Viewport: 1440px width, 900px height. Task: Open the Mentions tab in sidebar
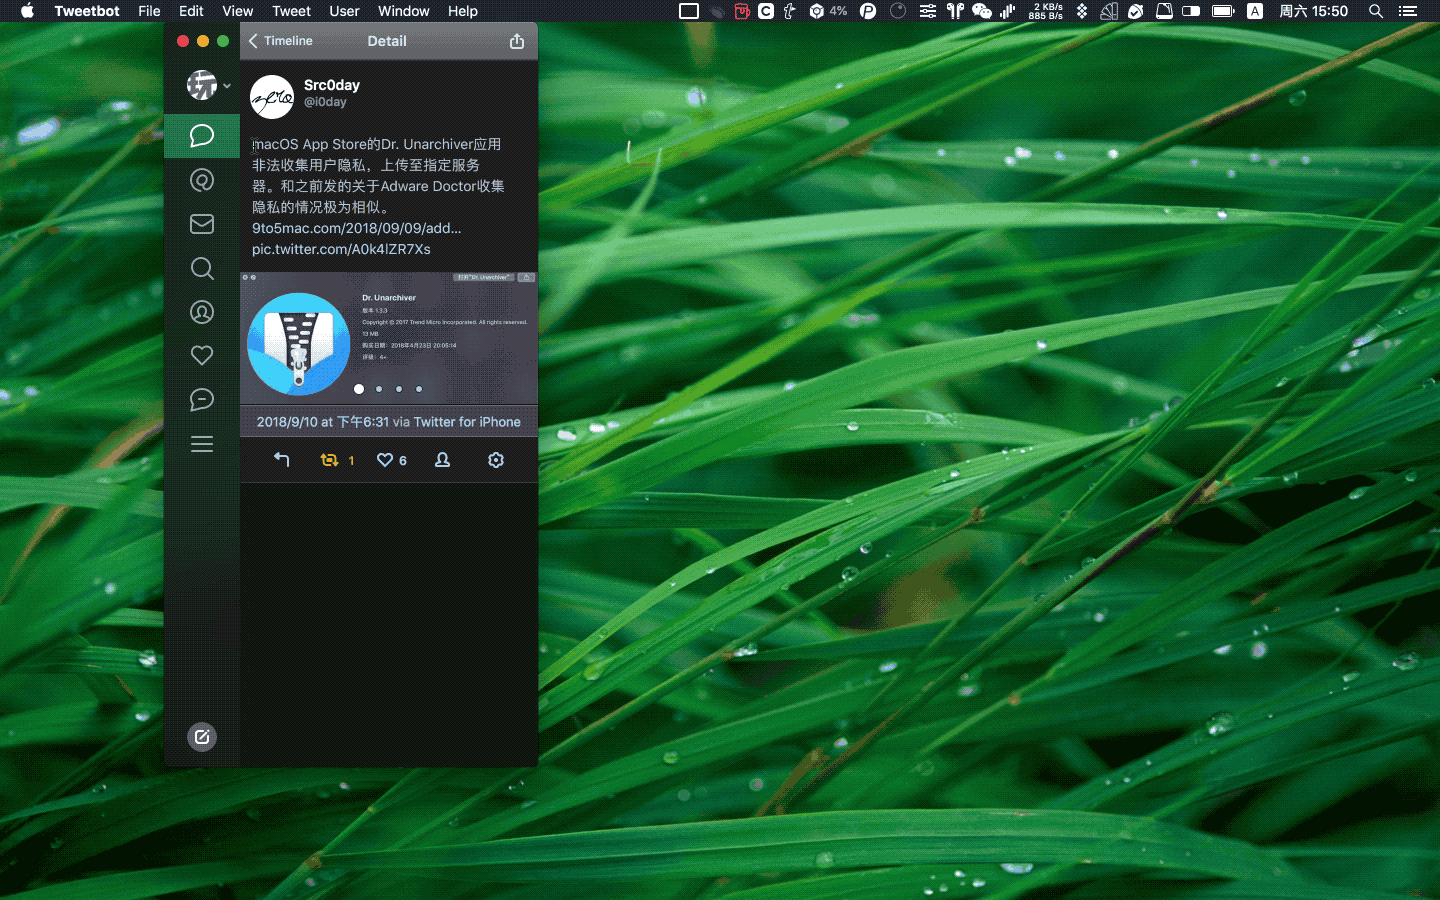[202, 180]
